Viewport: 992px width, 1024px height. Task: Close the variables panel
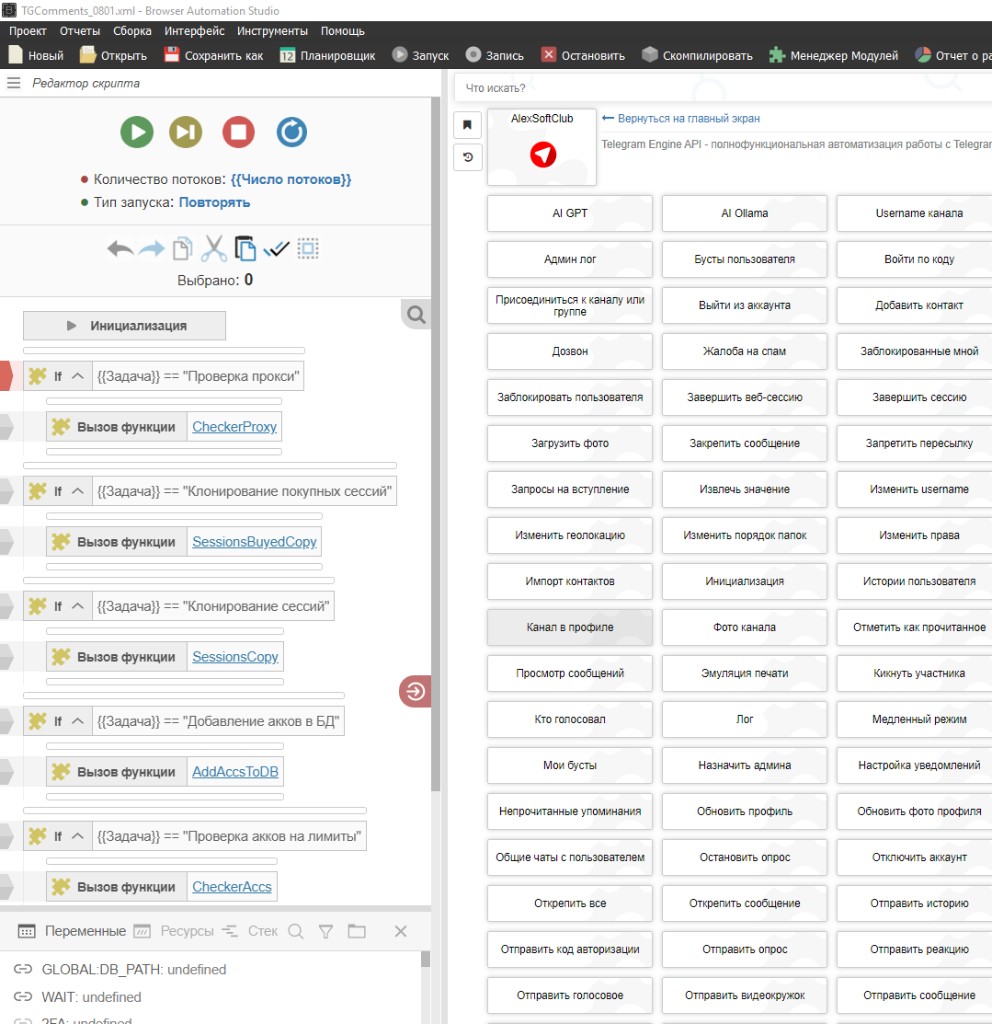(401, 931)
